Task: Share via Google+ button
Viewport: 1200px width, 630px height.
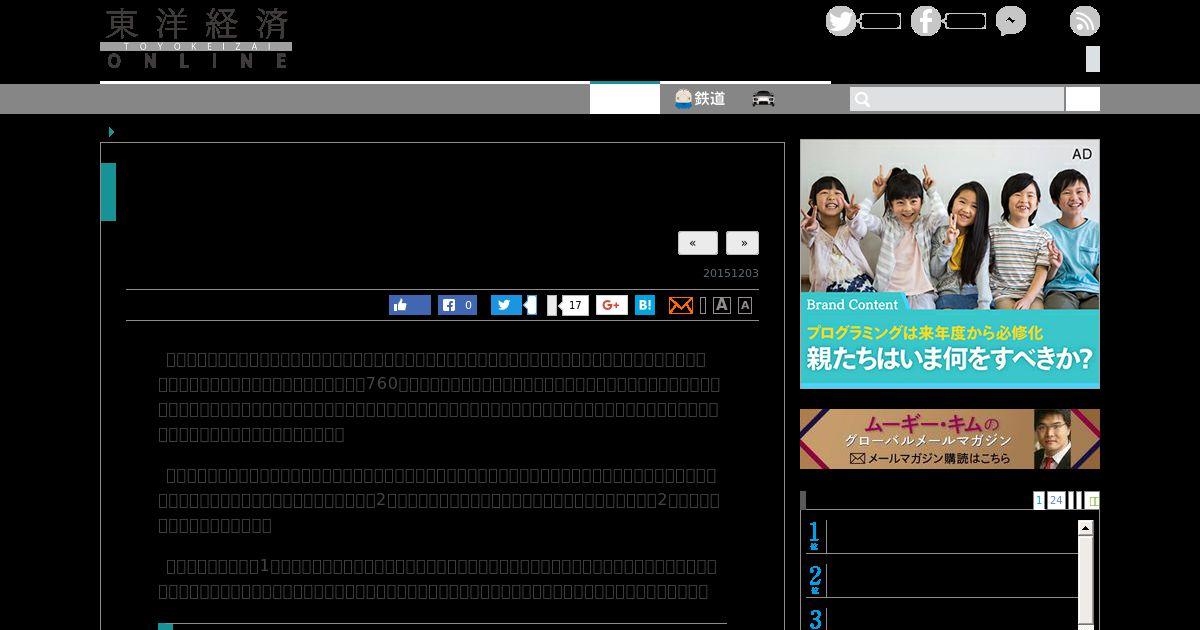Action: coord(612,305)
